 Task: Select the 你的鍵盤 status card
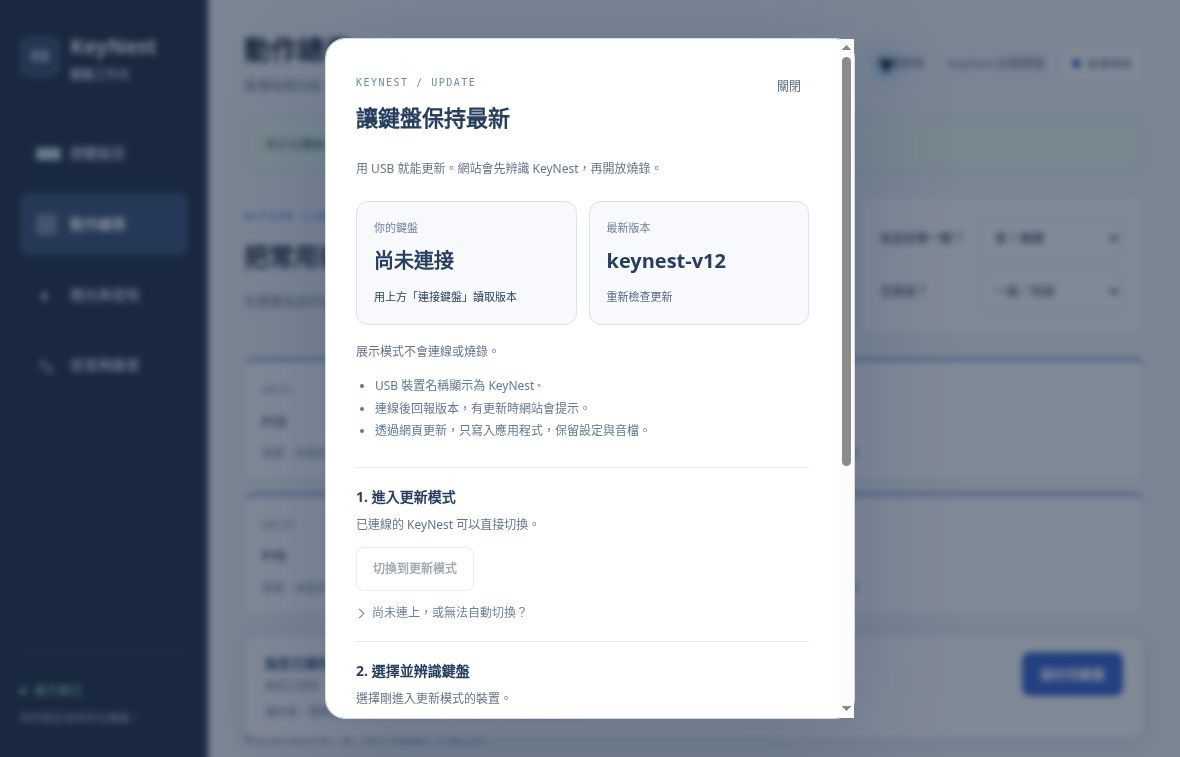(x=466, y=263)
